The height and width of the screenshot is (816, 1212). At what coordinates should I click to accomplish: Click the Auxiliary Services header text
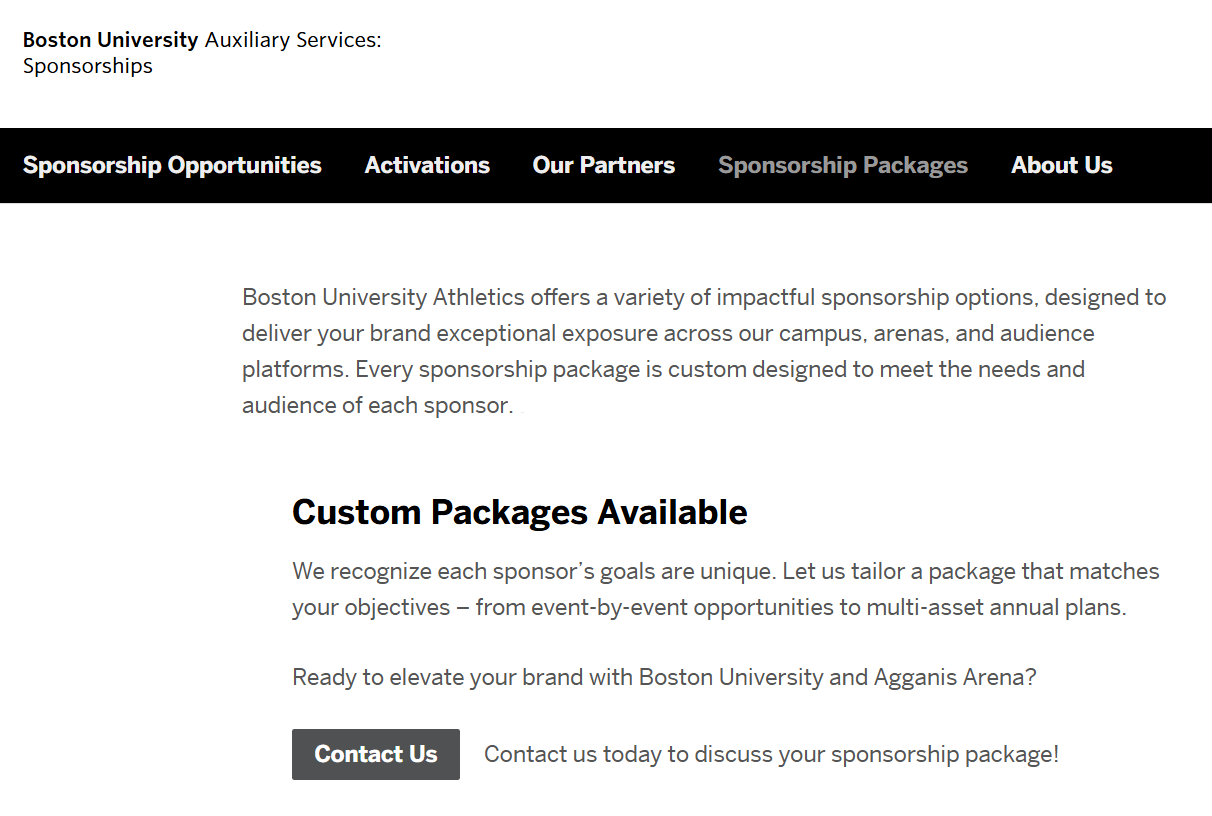click(292, 40)
